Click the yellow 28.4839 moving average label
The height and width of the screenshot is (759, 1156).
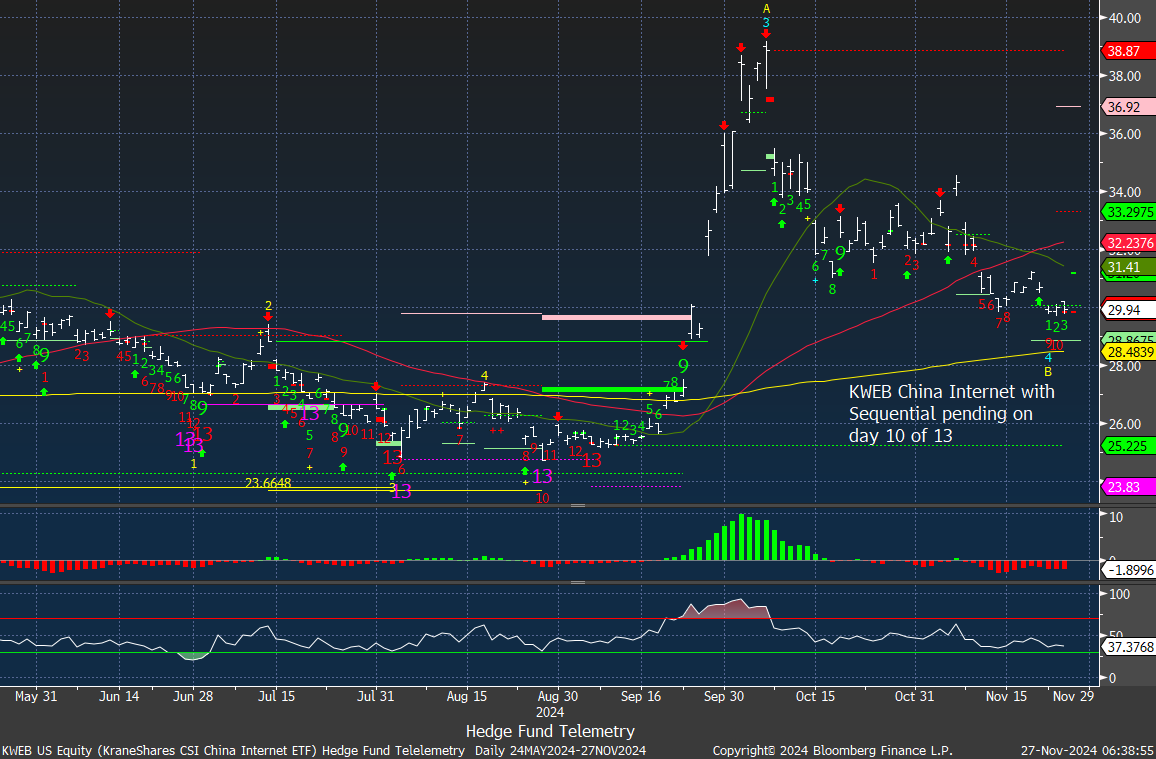pos(1129,352)
